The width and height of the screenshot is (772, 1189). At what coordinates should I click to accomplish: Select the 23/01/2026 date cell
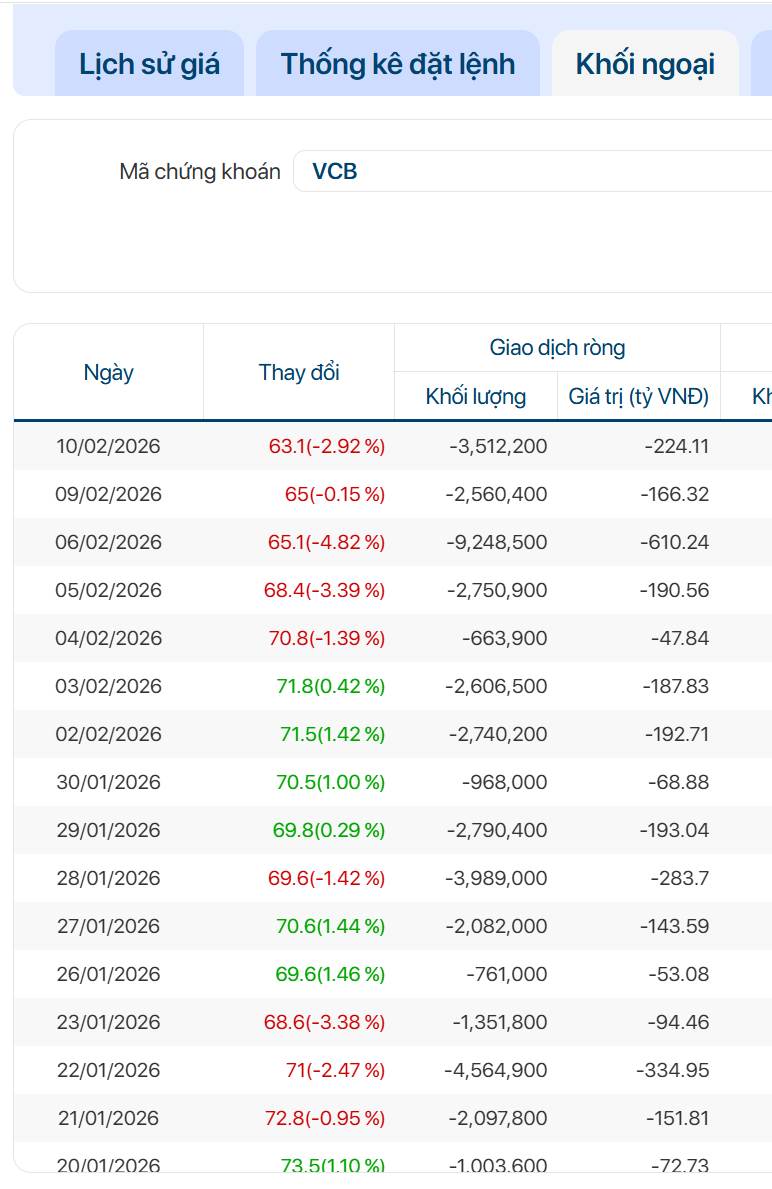pyautogui.click(x=108, y=1022)
